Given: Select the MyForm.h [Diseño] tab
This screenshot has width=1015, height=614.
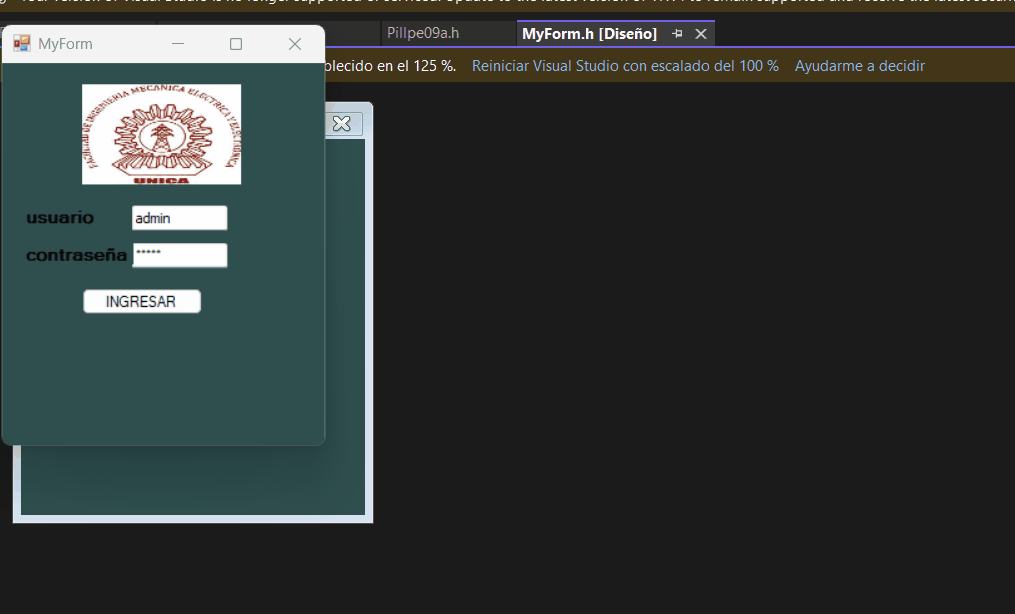Looking at the screenshot, I should click(589, 34).
